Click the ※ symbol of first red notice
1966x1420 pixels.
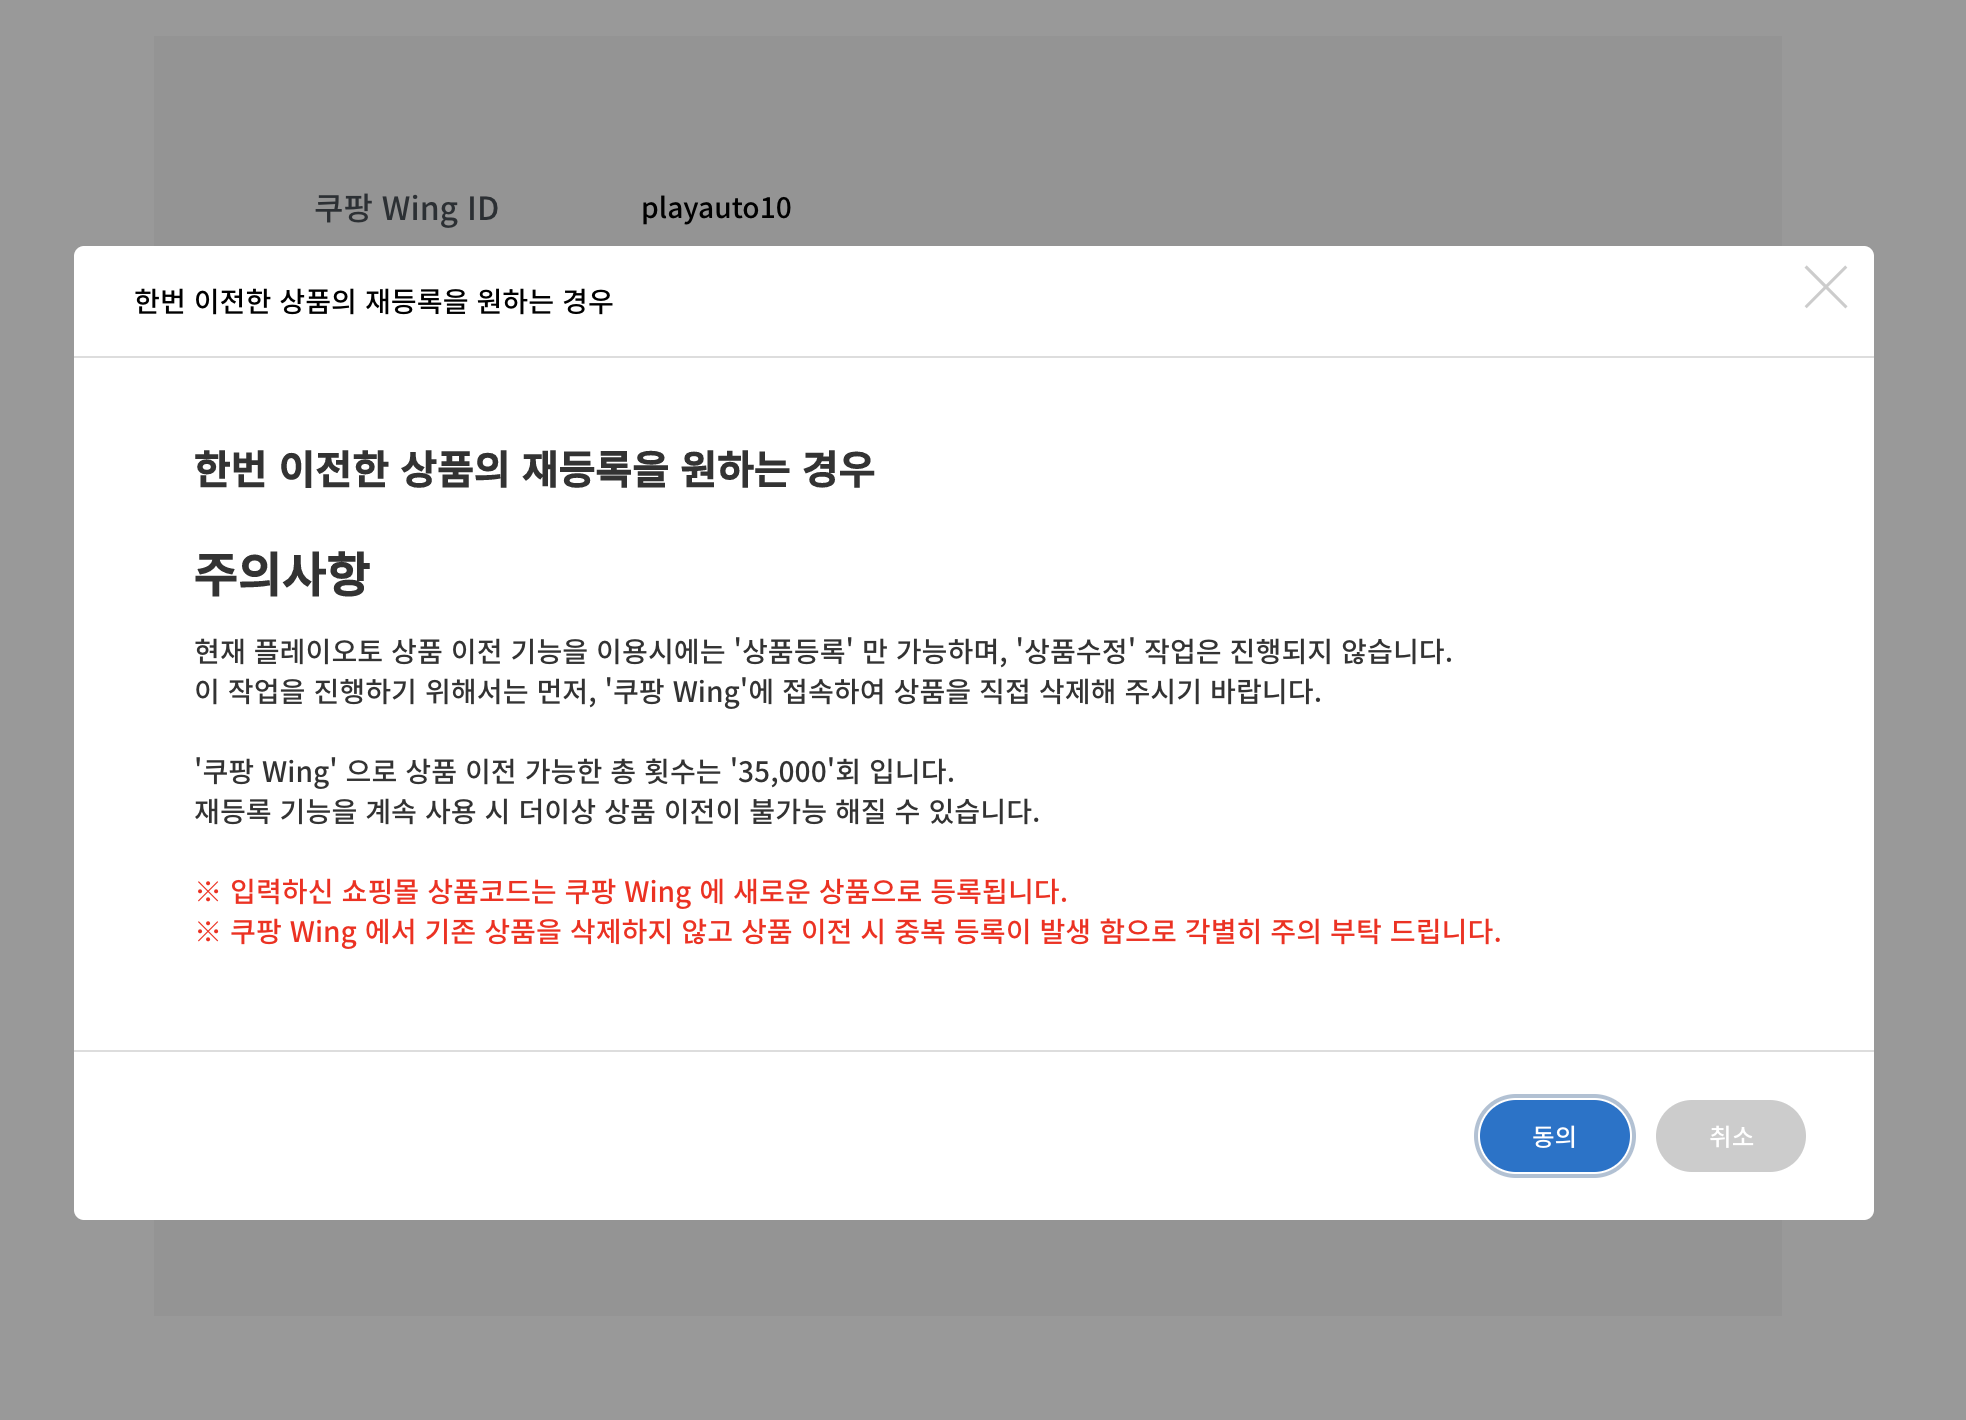208,891
